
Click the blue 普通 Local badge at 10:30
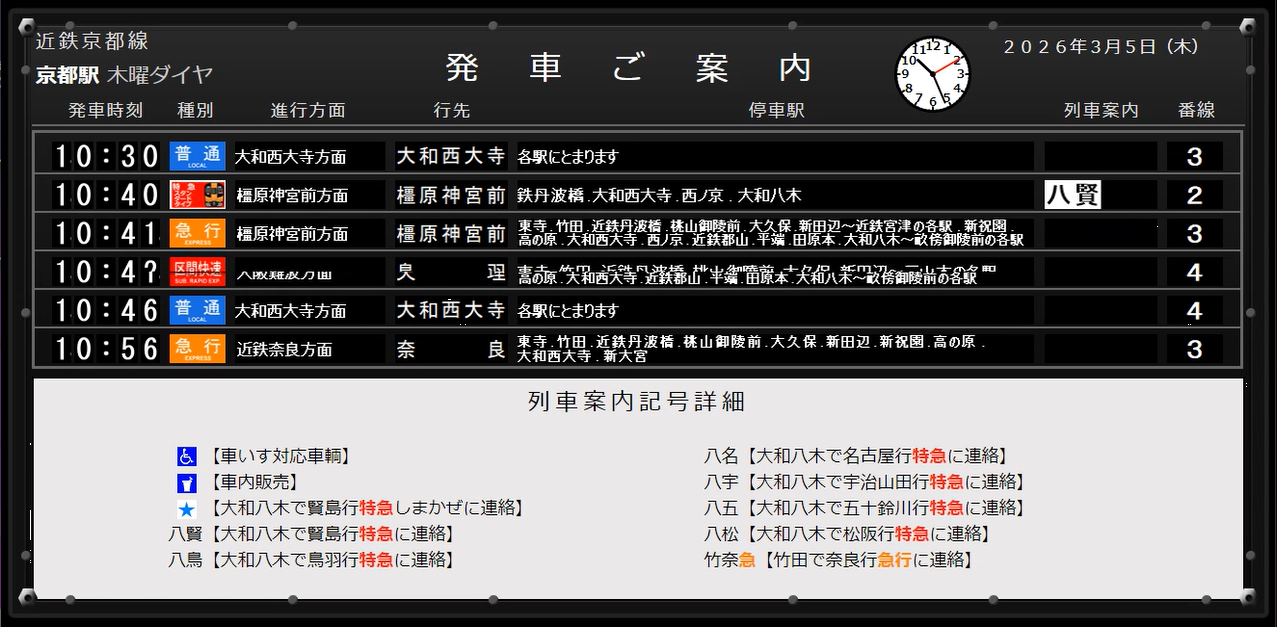[x=197, y=156]
